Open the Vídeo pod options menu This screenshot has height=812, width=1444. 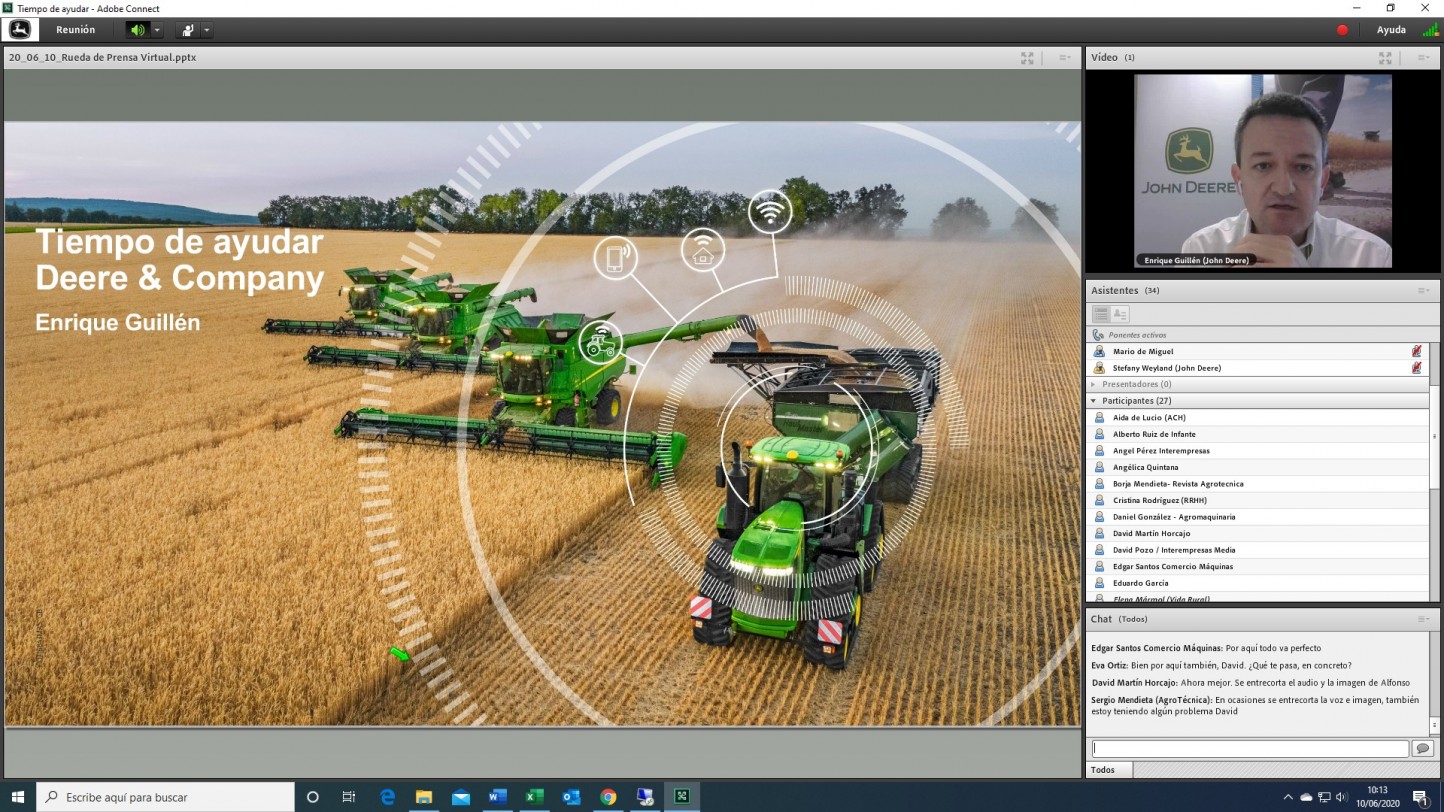coord(1423,58)
